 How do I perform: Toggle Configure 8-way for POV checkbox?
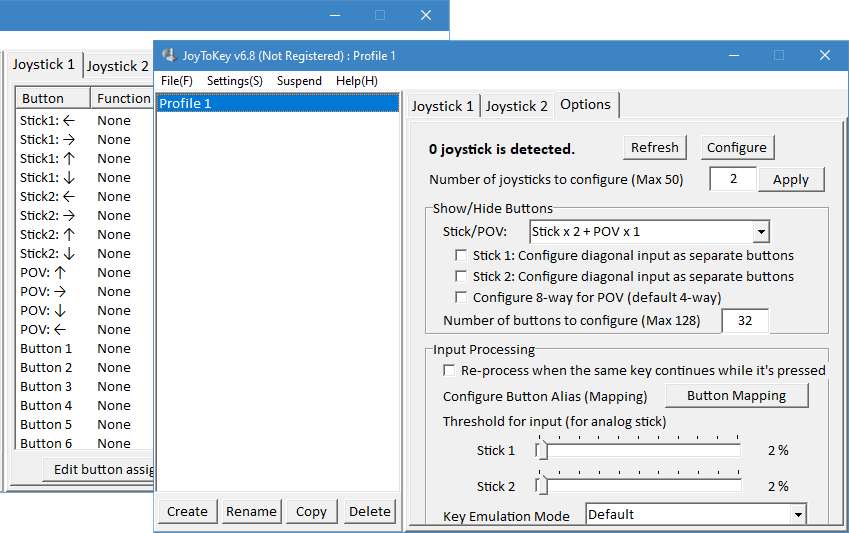(461, 297)
